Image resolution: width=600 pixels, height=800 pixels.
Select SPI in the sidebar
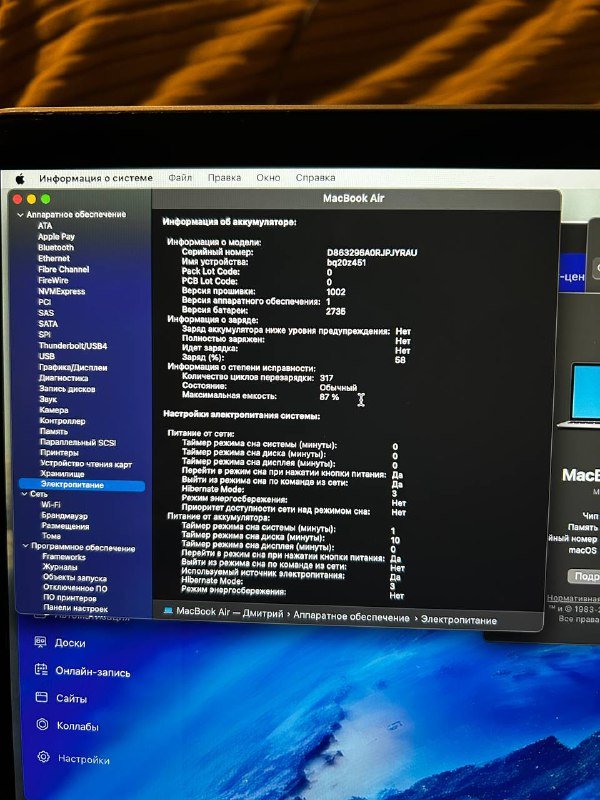[x=44, y=335]
